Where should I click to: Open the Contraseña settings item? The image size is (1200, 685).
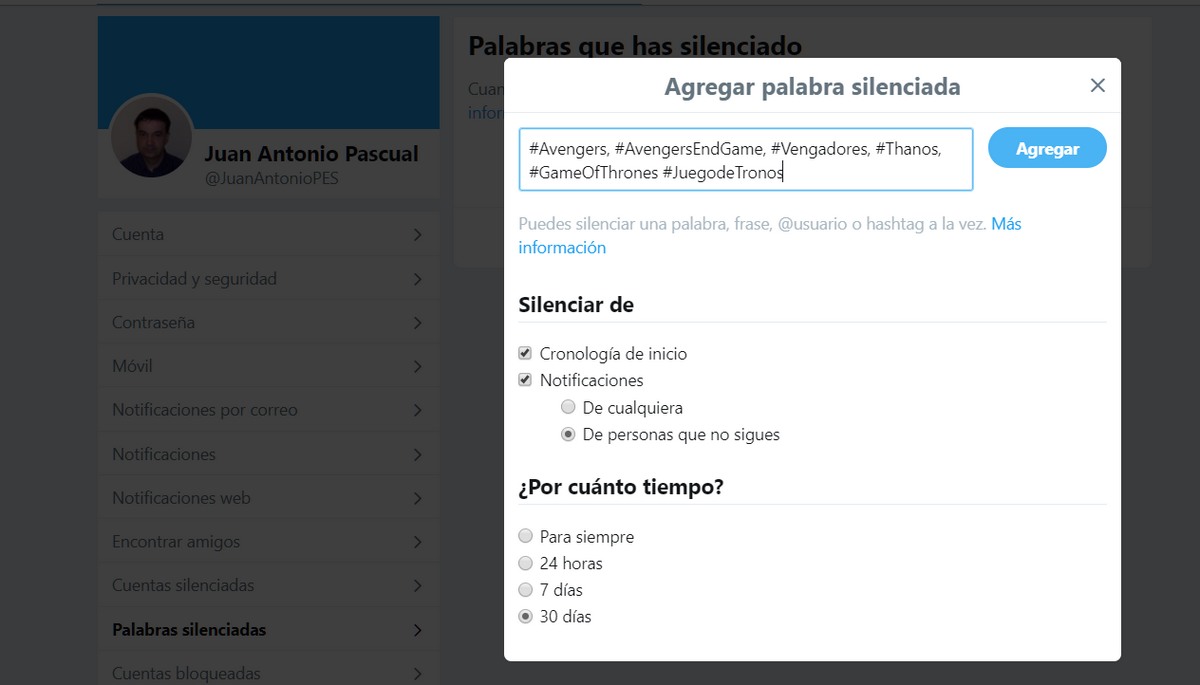(x=268, y=322)
